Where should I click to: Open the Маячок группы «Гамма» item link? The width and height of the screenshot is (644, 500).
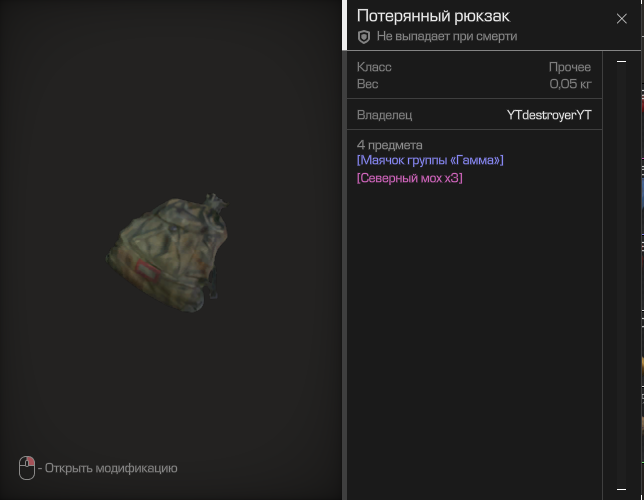click(430, 160)
